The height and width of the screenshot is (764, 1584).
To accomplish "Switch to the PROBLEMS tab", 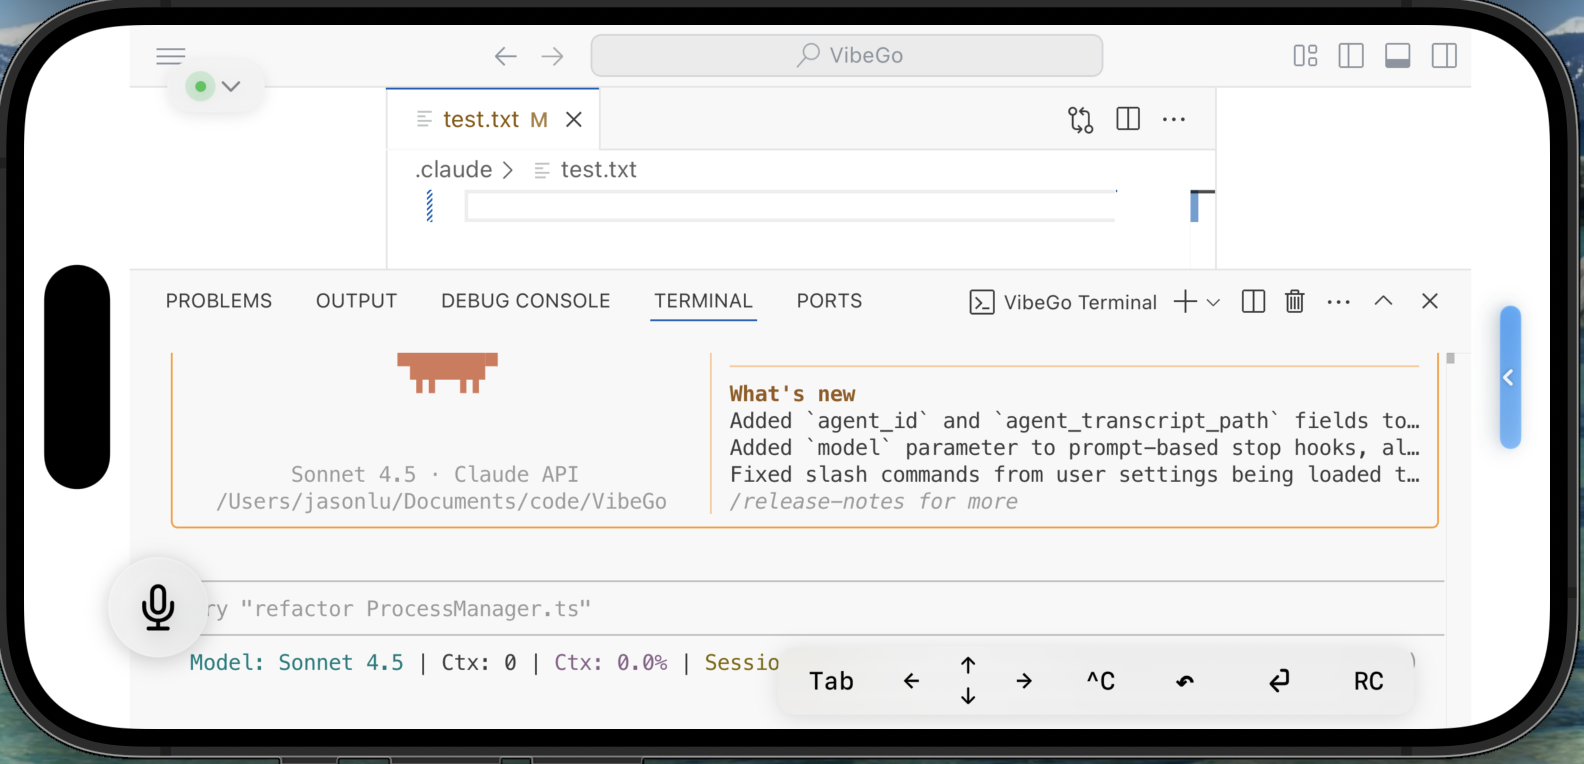I will 219,301.
